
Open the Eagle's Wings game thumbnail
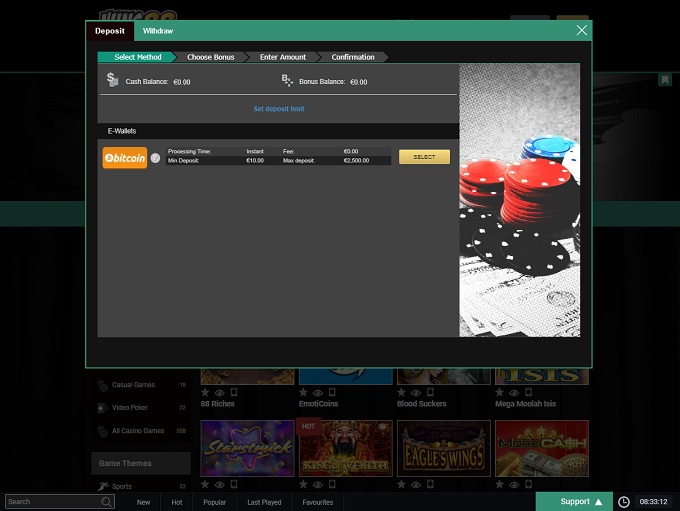click(x=444, y=448)
